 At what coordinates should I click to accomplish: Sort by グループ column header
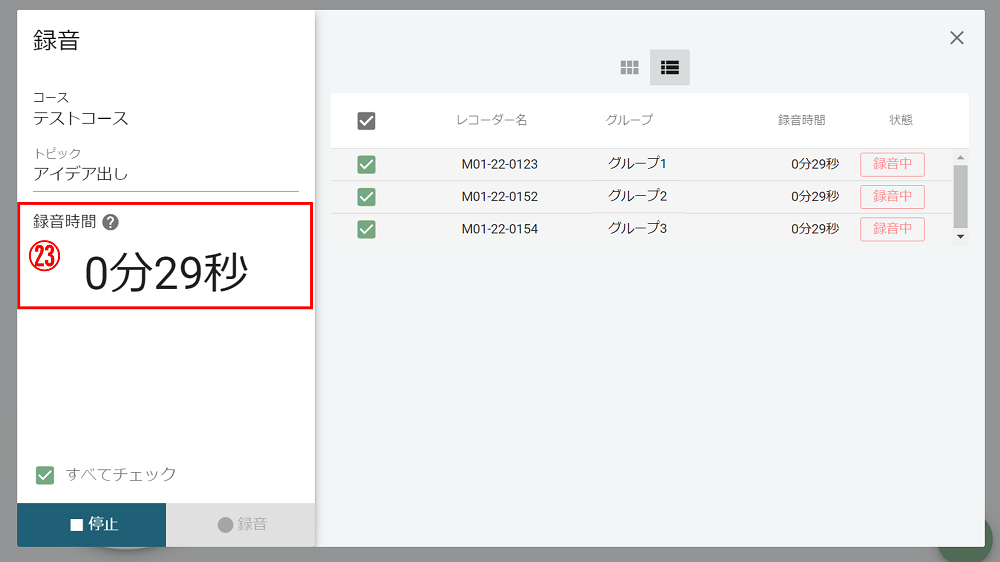point(629,120)
